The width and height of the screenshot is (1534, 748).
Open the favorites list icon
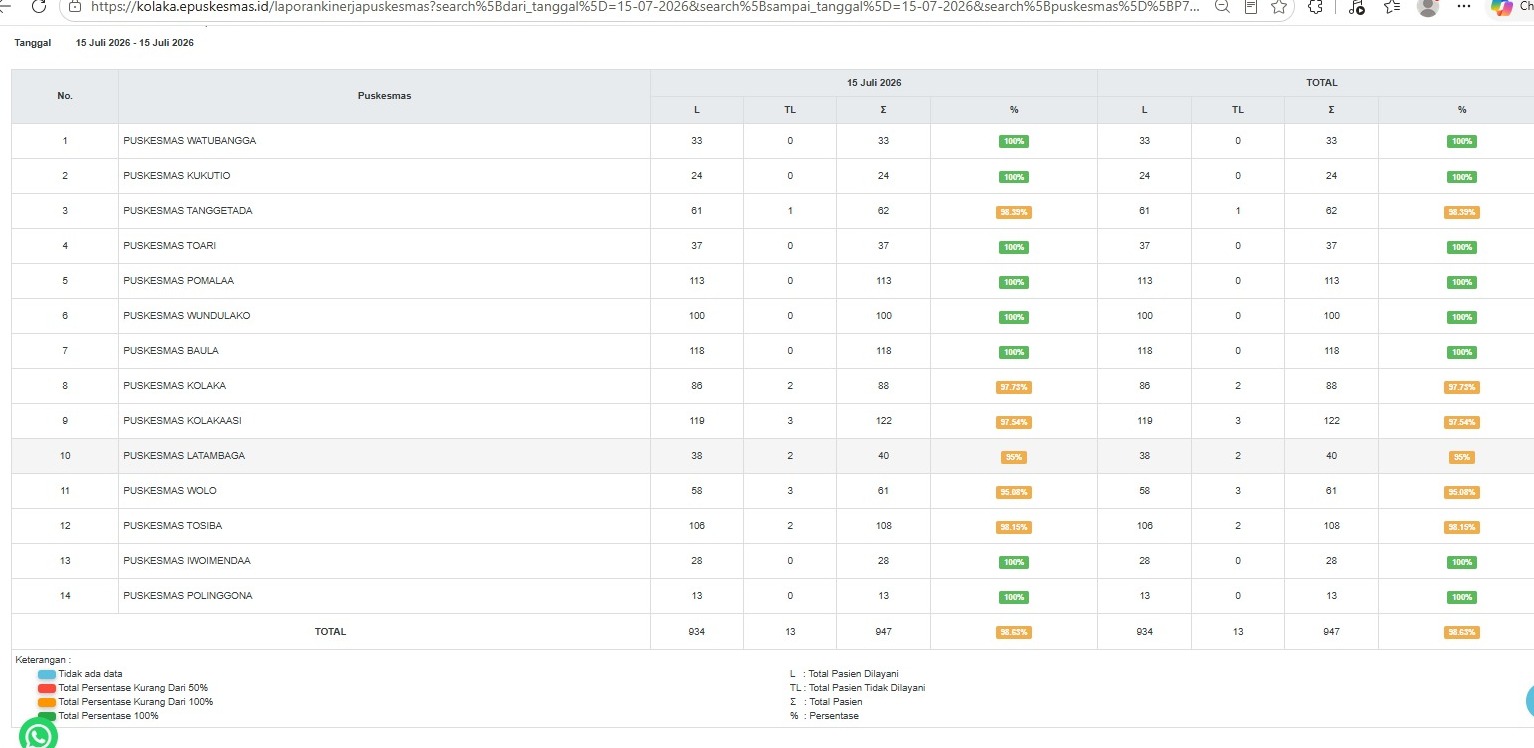(1392, 7)
